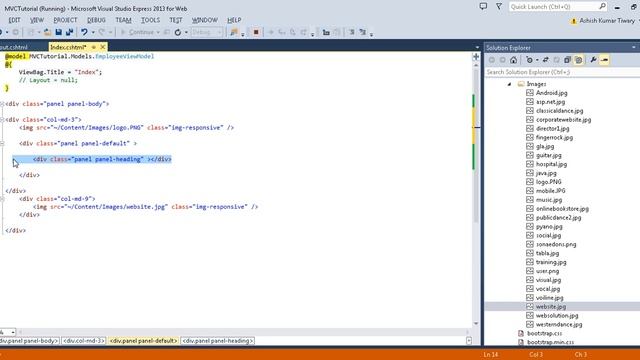Click the Save file icon in toolbar

point(59,32)
